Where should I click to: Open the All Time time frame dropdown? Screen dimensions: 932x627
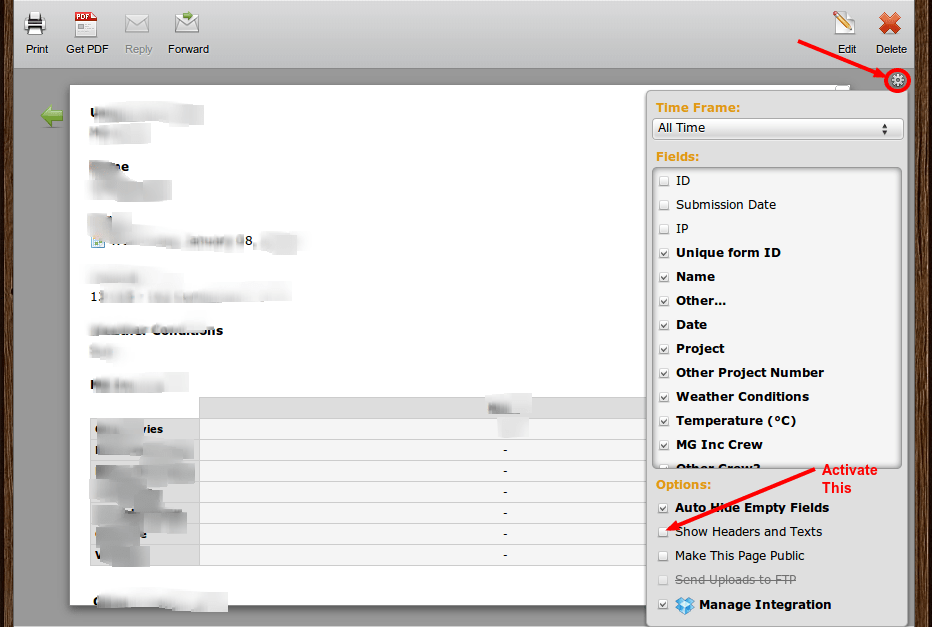(777, 128)
